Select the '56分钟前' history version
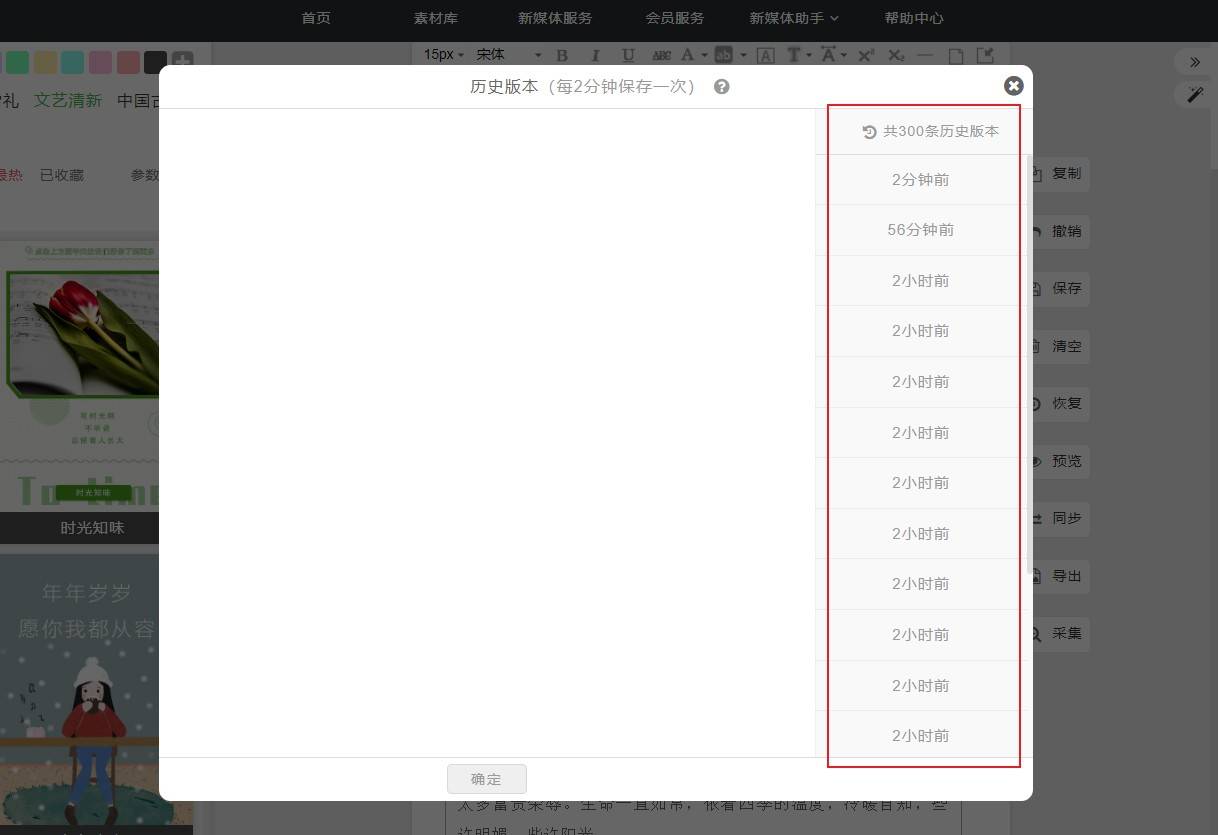This screenshot has width=1218, height=835. point(920,230)
